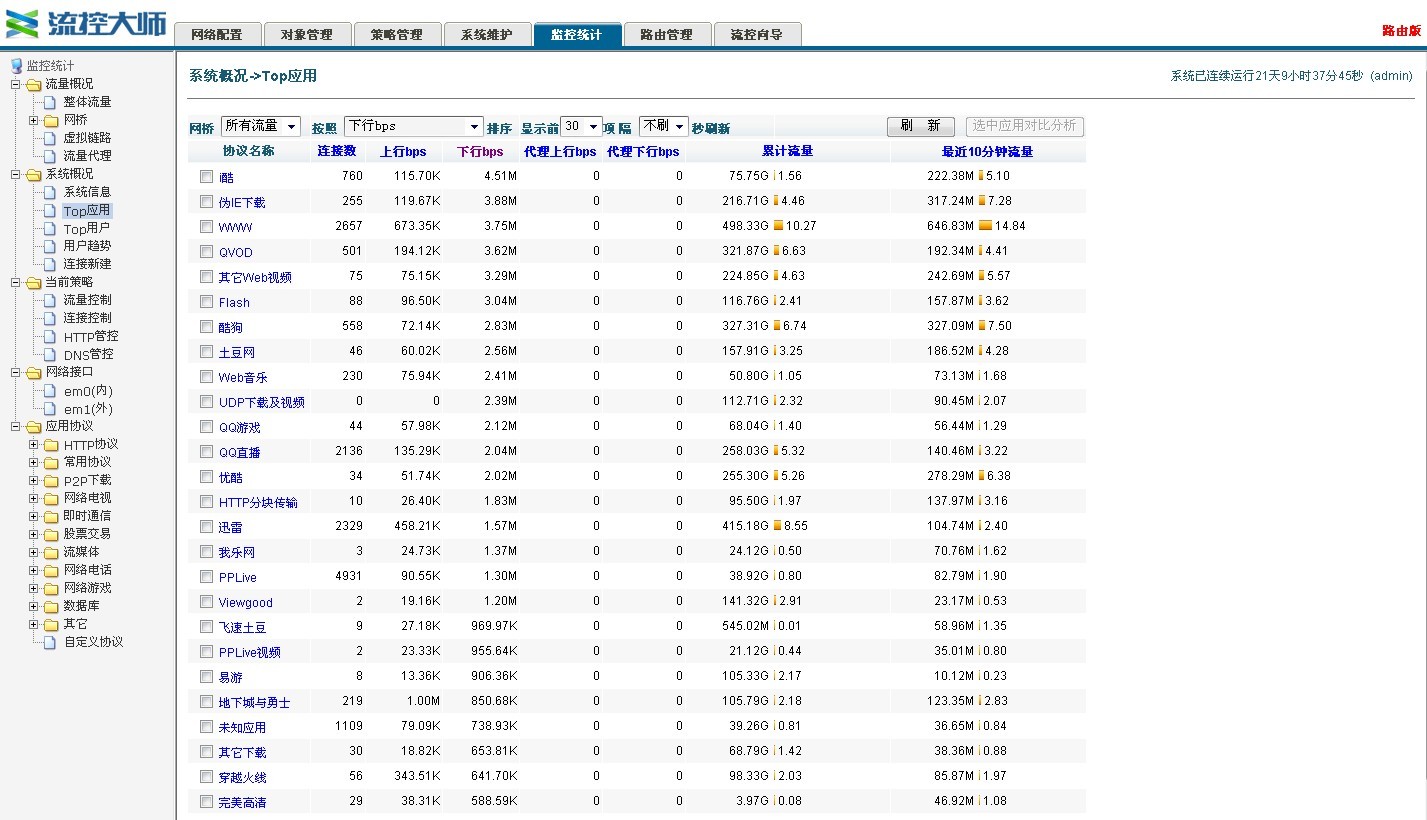
Task: Check the 土豆网 row checkbox
Action: point(206,351)
